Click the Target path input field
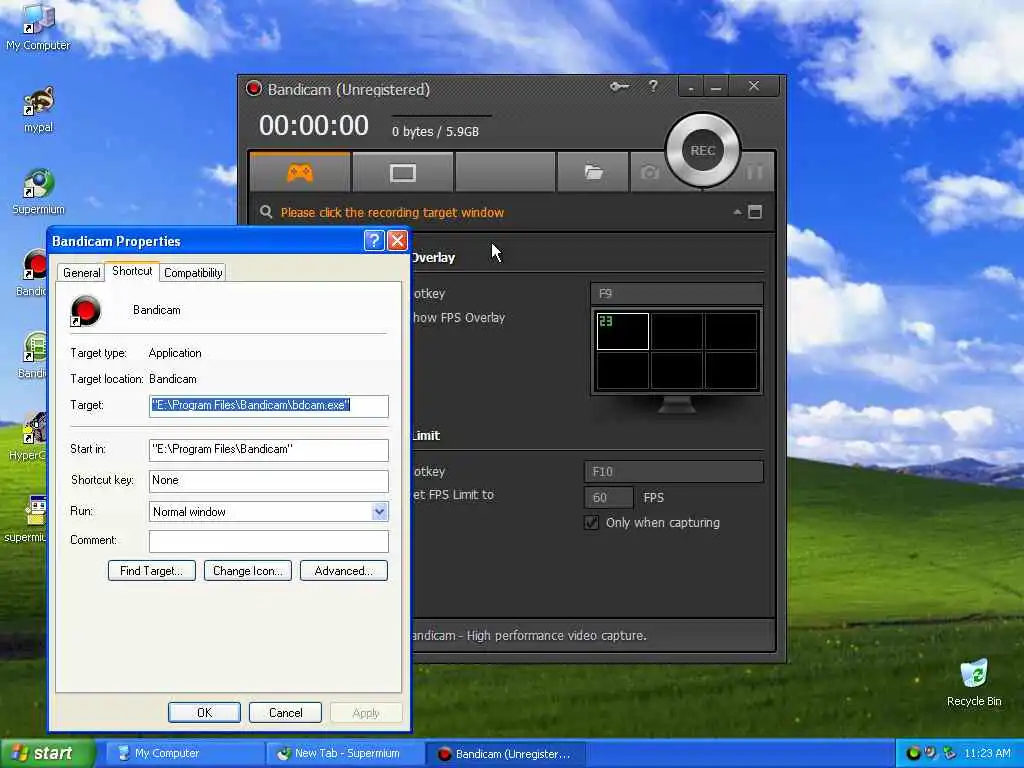 (x=268, y=406)
